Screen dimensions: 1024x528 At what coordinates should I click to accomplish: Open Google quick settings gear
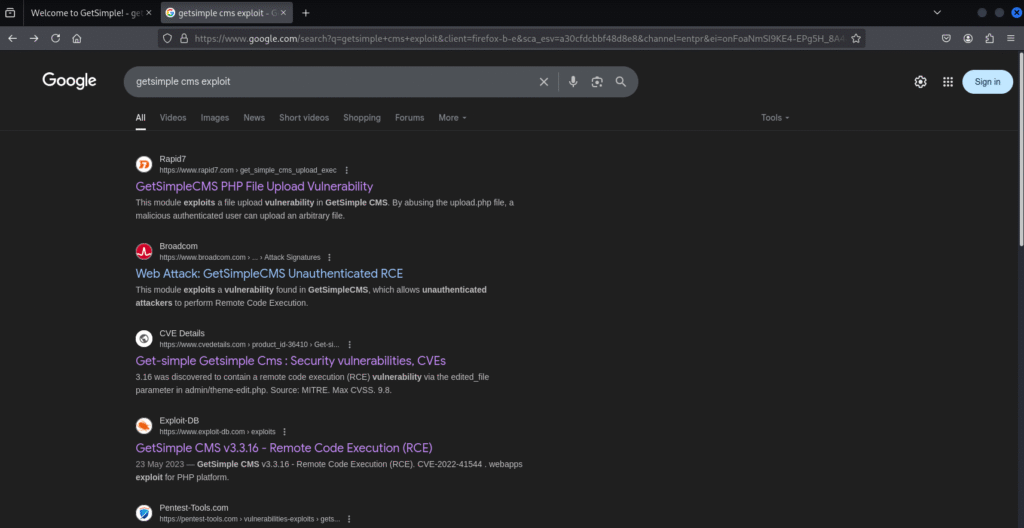click(920, 82)
